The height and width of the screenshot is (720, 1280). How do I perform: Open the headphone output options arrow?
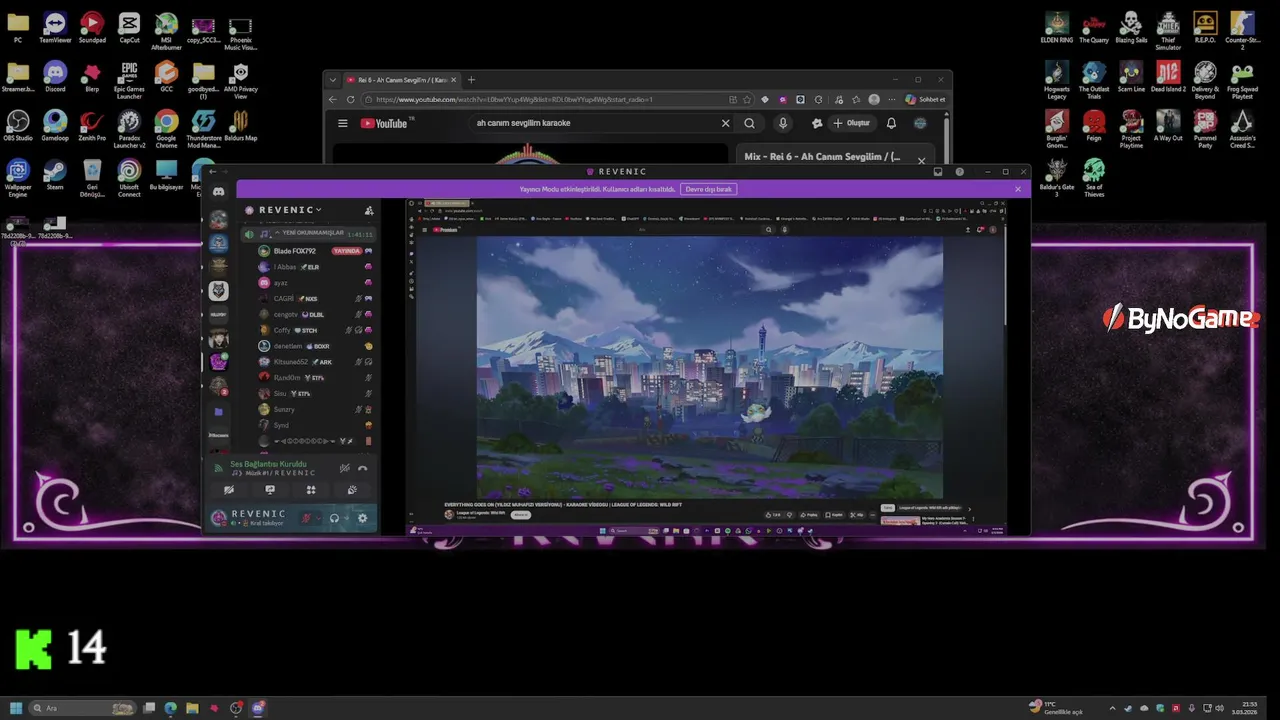[x=346, y=518]
